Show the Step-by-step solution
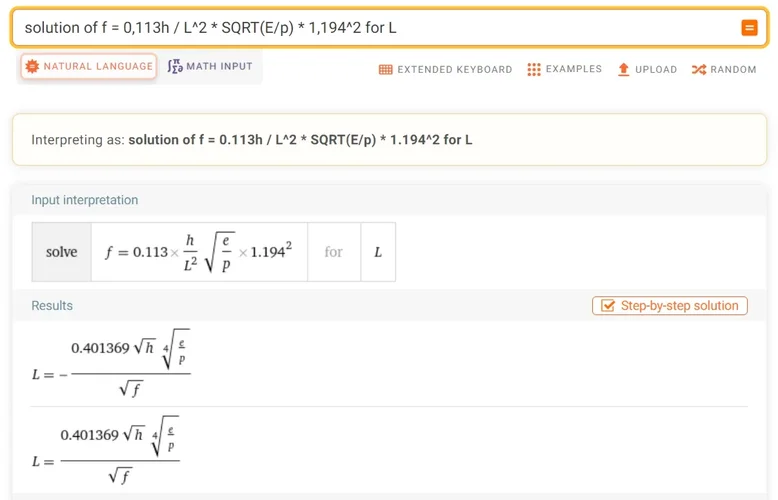Screen dimensions: 778x500 click(x=679, y=306)
